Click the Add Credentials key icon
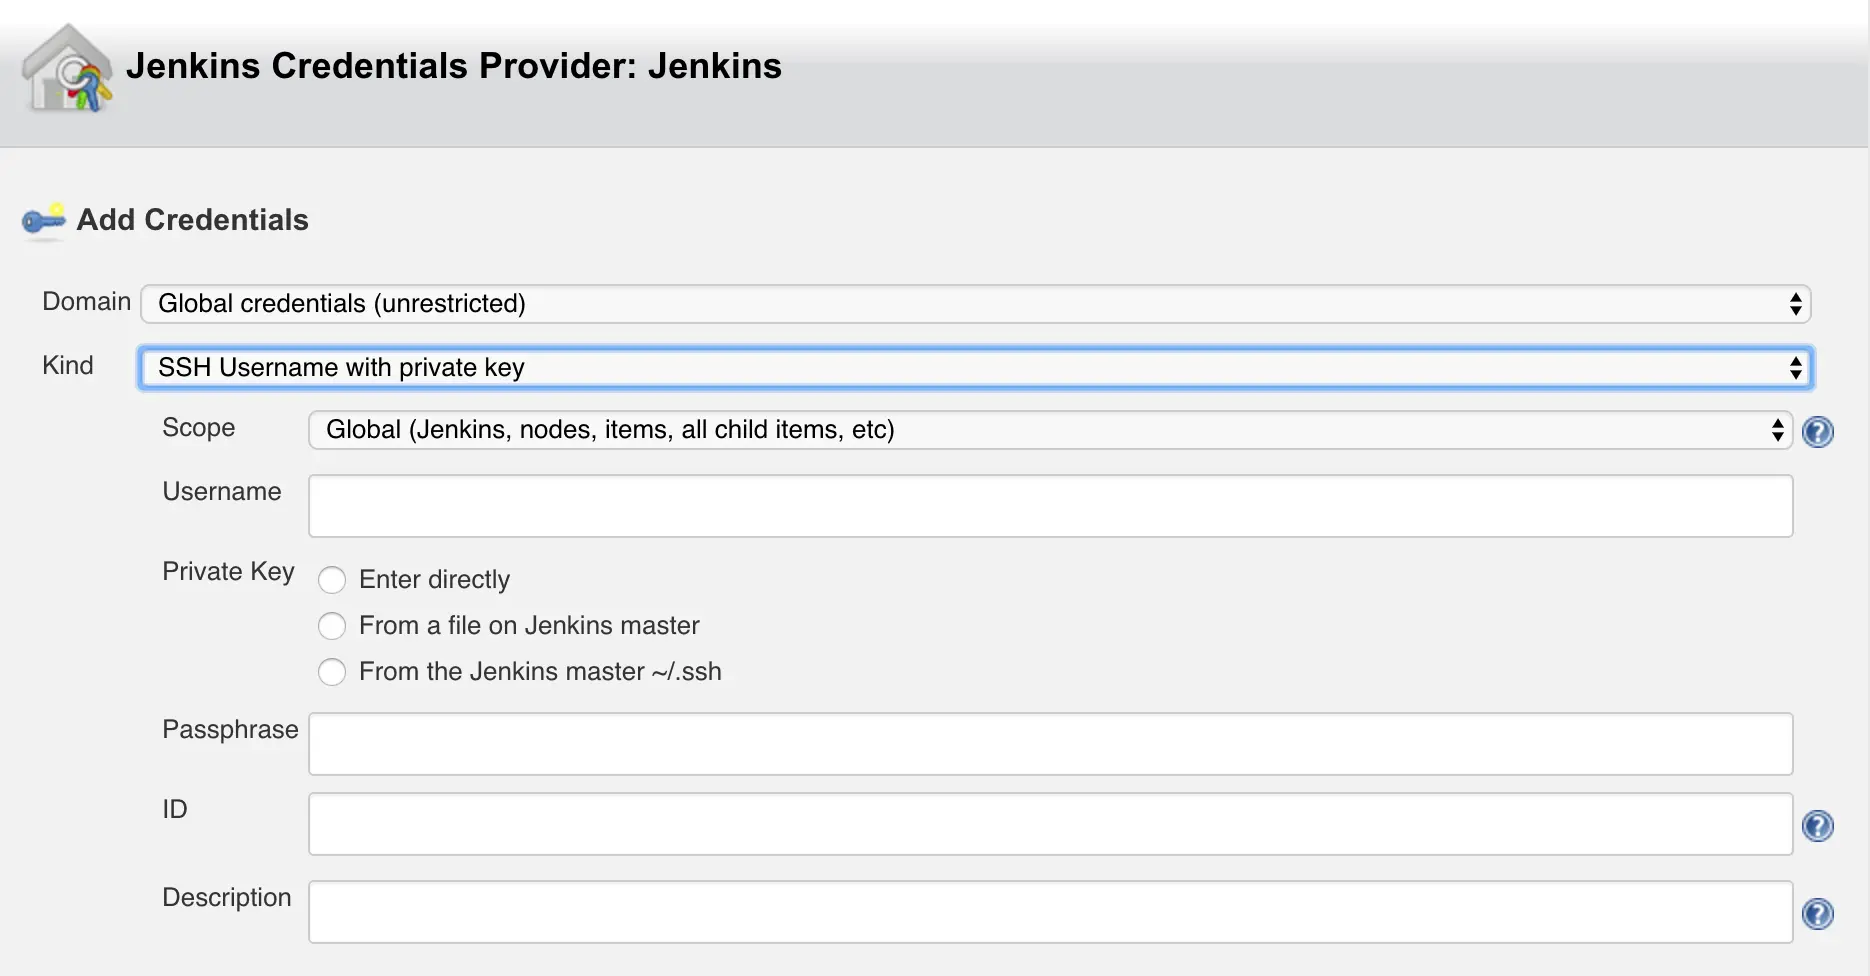The height and width of the screenshot is (976, 1870). 43,220
